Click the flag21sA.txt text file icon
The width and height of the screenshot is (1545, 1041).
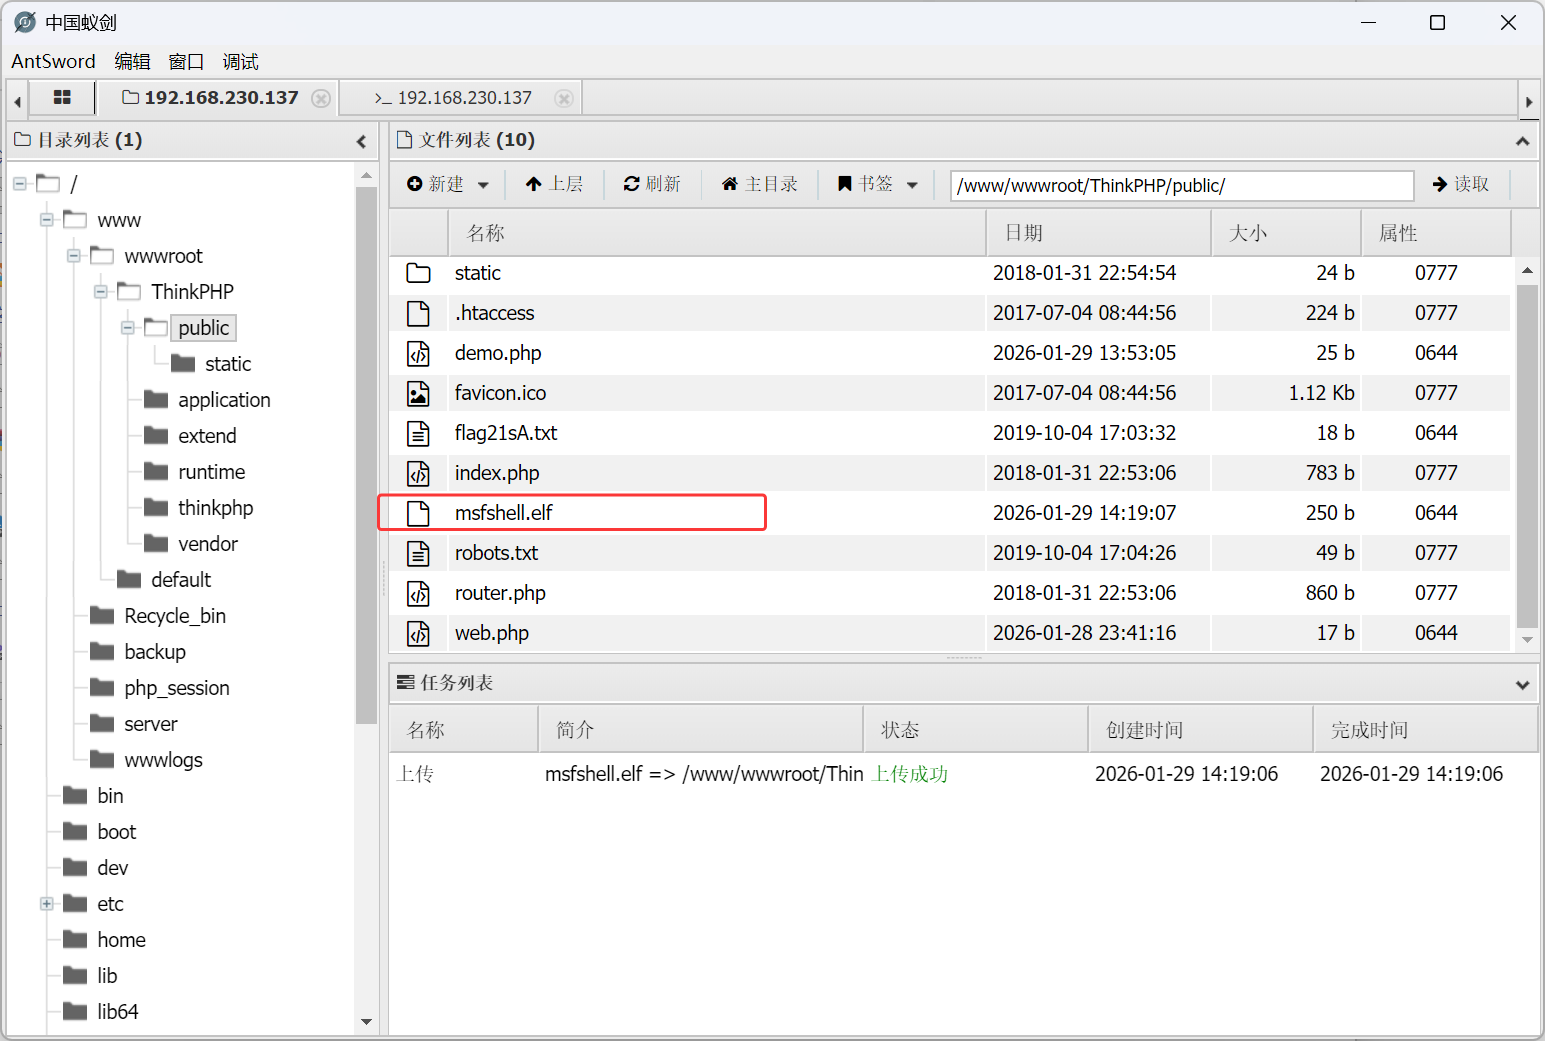tap(418, 433)
